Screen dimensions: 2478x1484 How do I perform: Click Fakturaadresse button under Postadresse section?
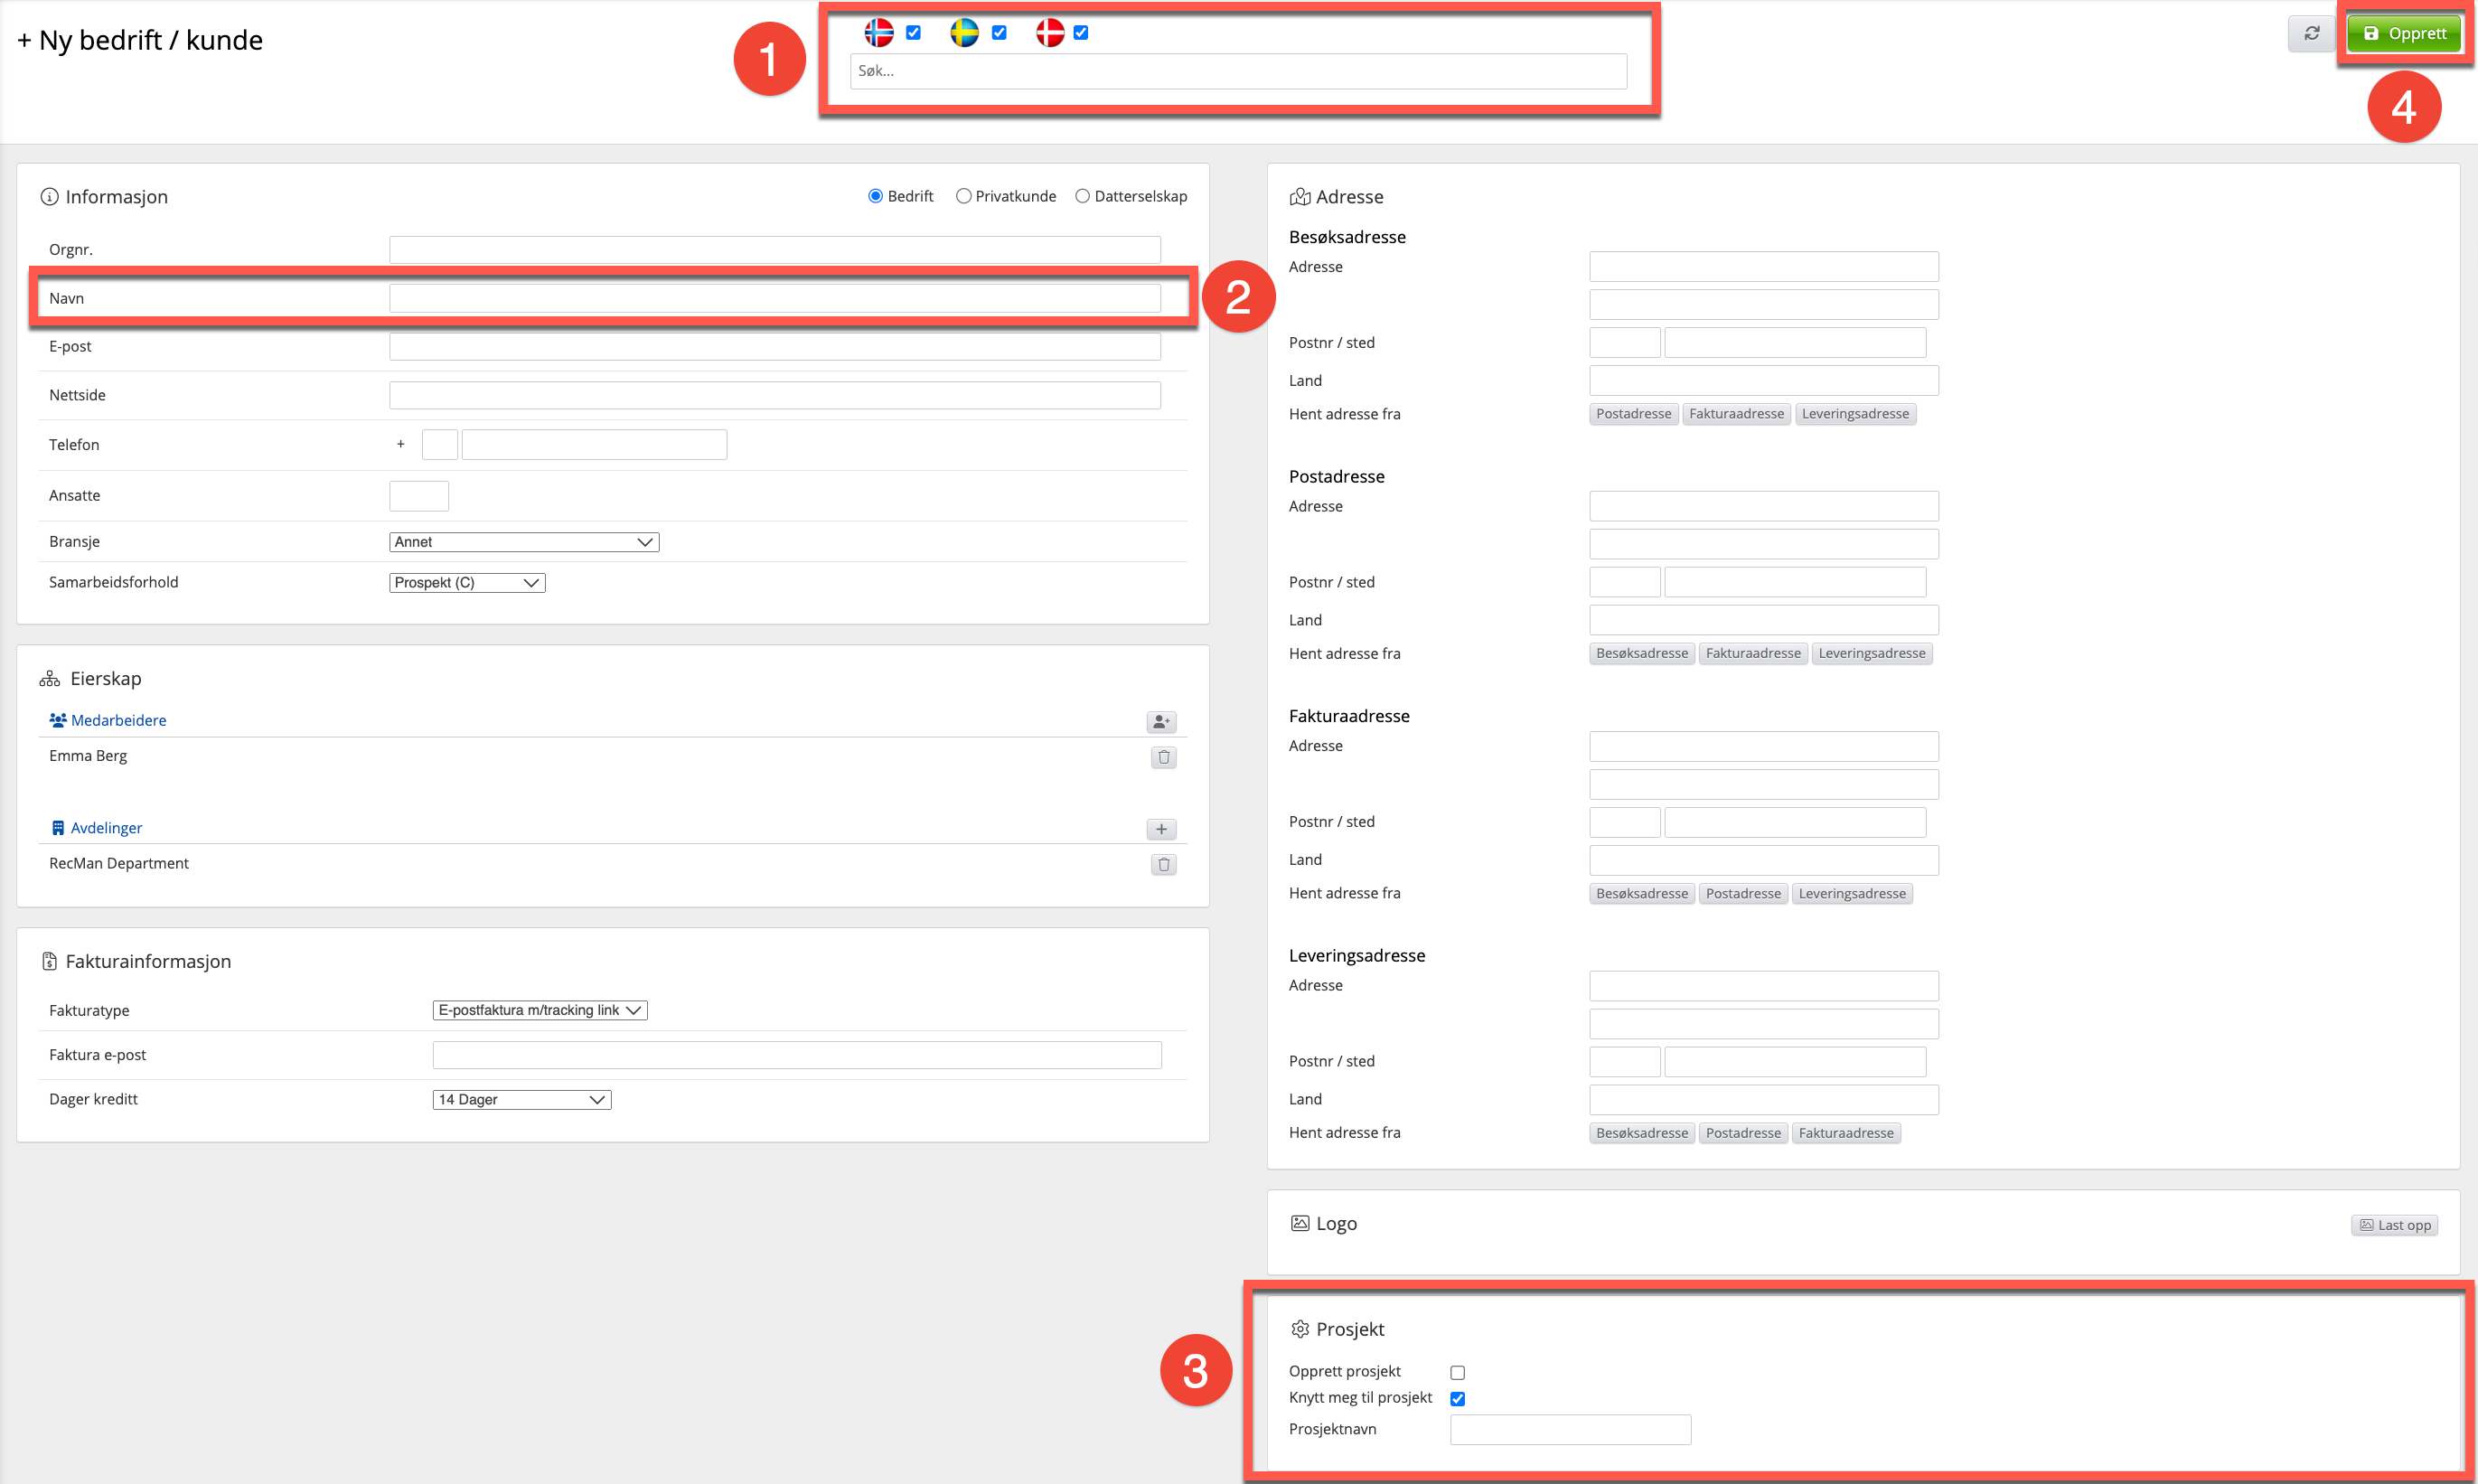click(1753, 654)
